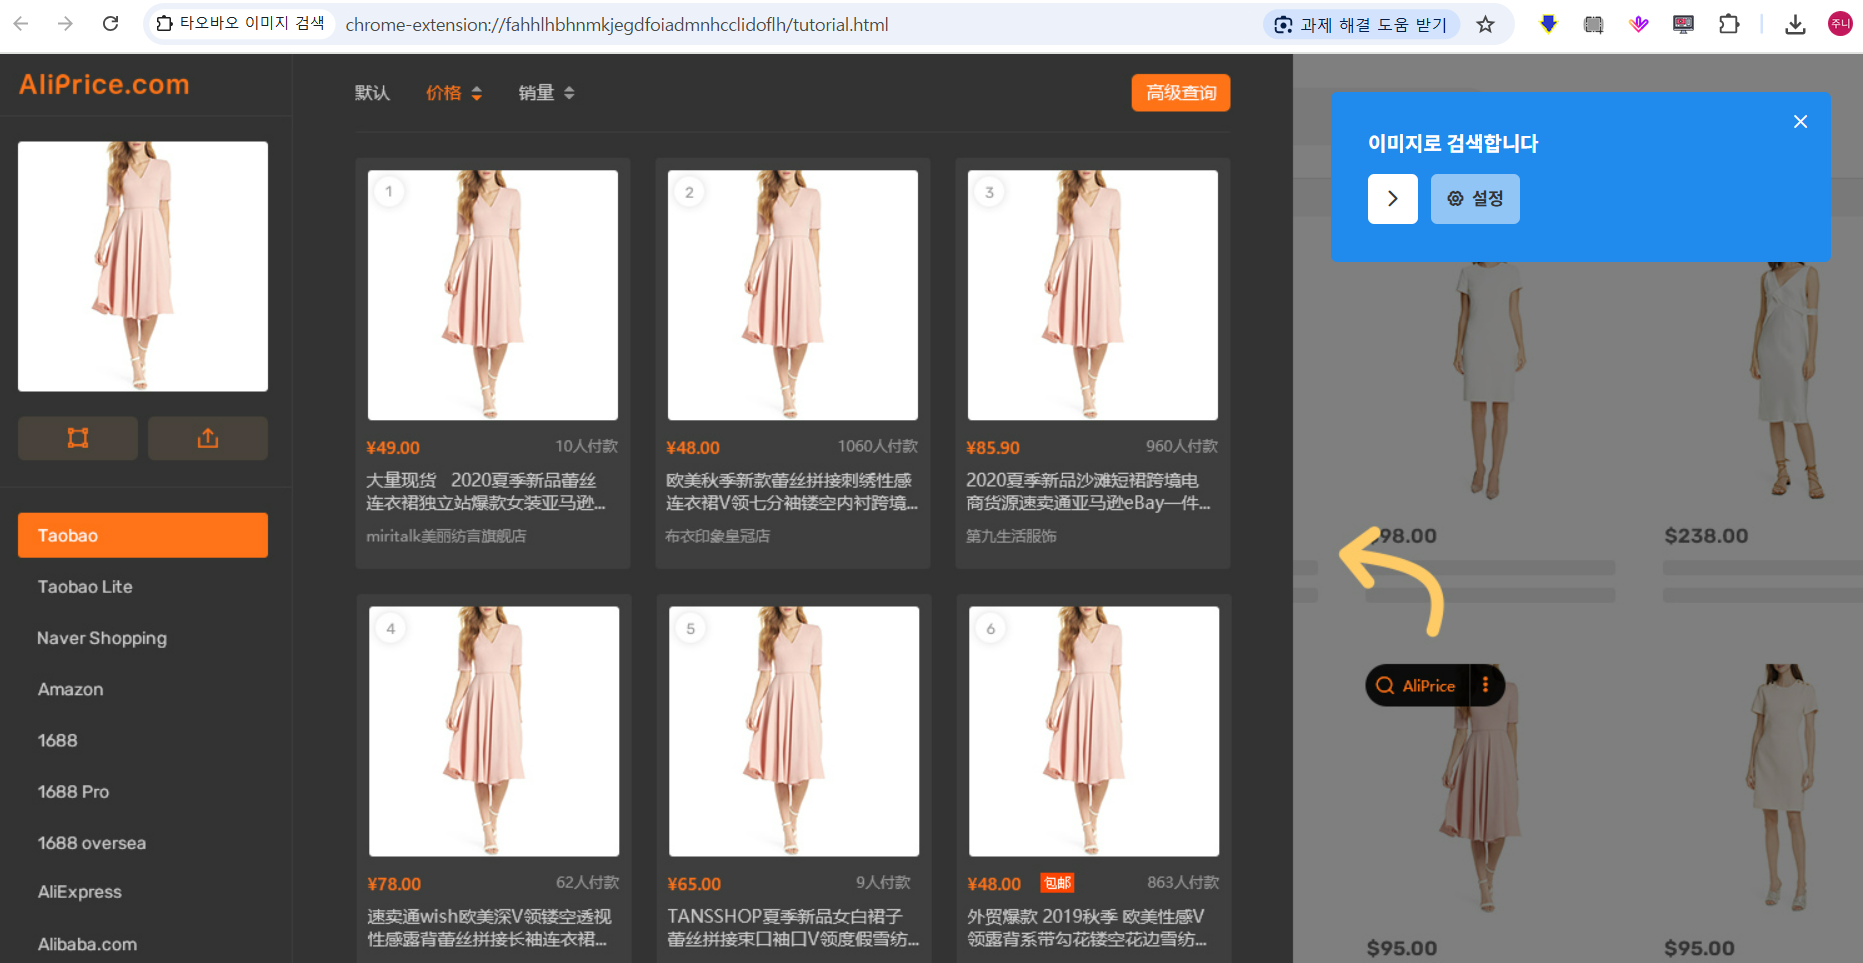
Task: Select AliExpress source
Action: tap(79, 892)
